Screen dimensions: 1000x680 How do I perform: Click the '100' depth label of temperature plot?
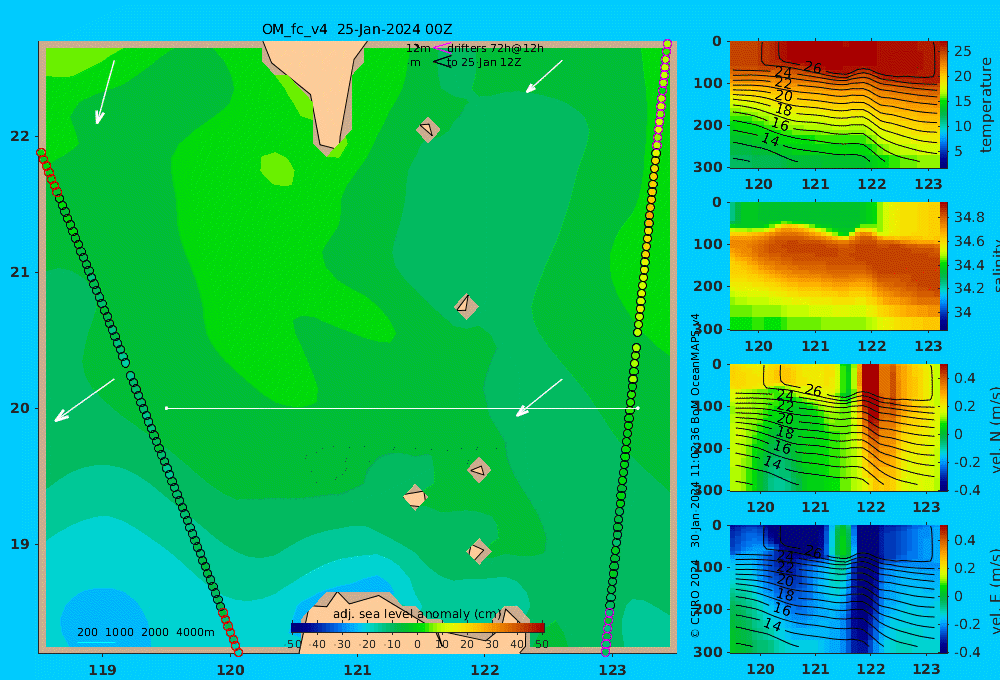(707, 83)
